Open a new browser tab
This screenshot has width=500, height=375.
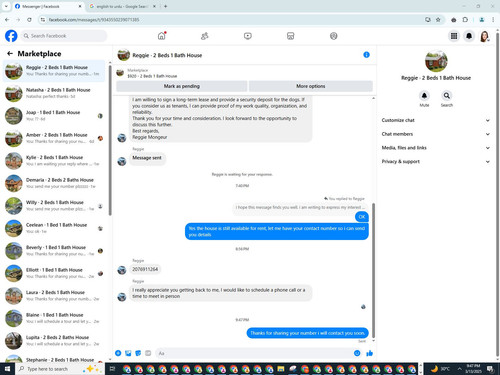click(x=165, y=6)
